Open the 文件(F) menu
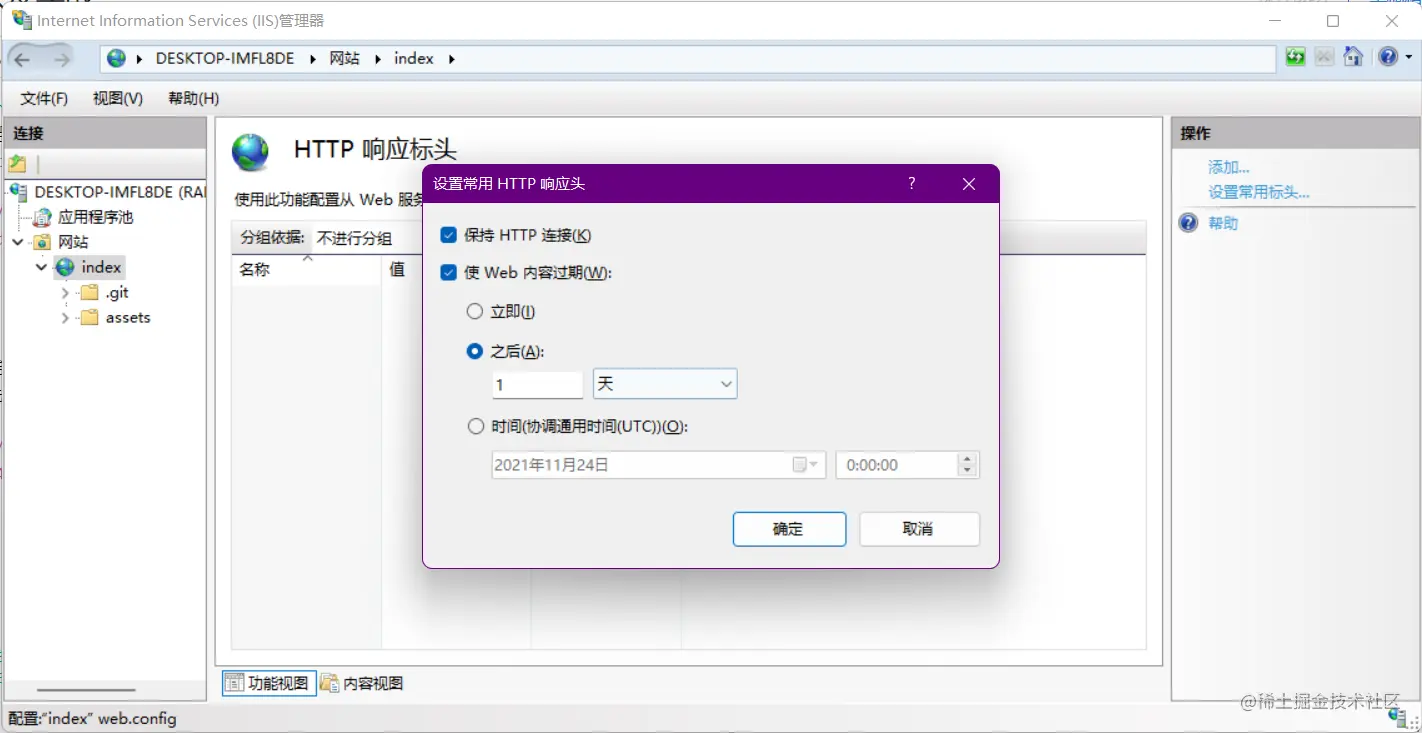This screenshot has height=733, width=1422. click(x=44, y=98)
